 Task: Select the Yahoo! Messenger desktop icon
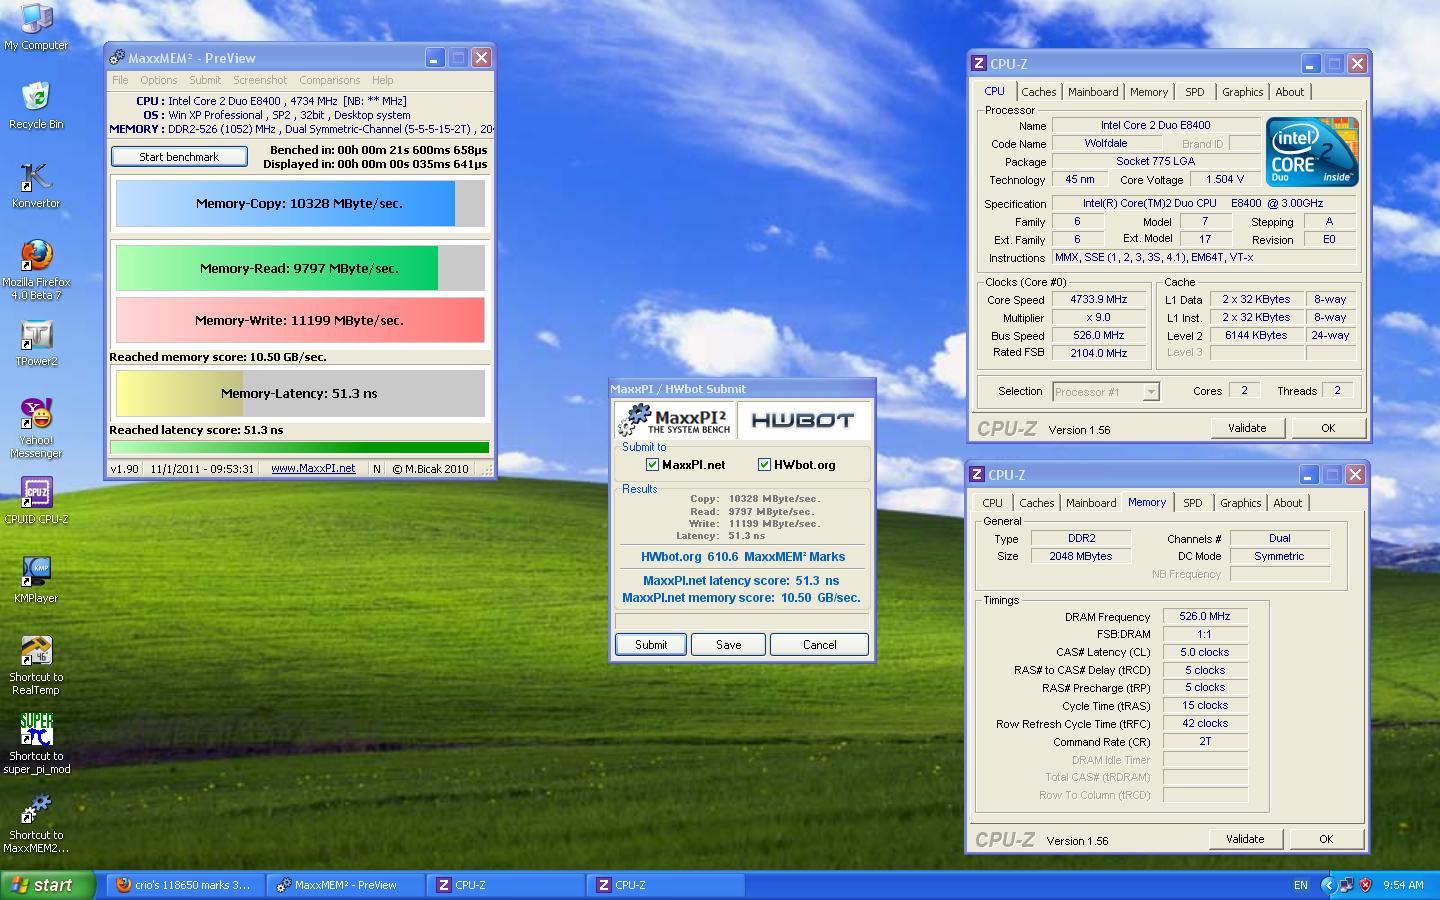[x=36, y=428]
